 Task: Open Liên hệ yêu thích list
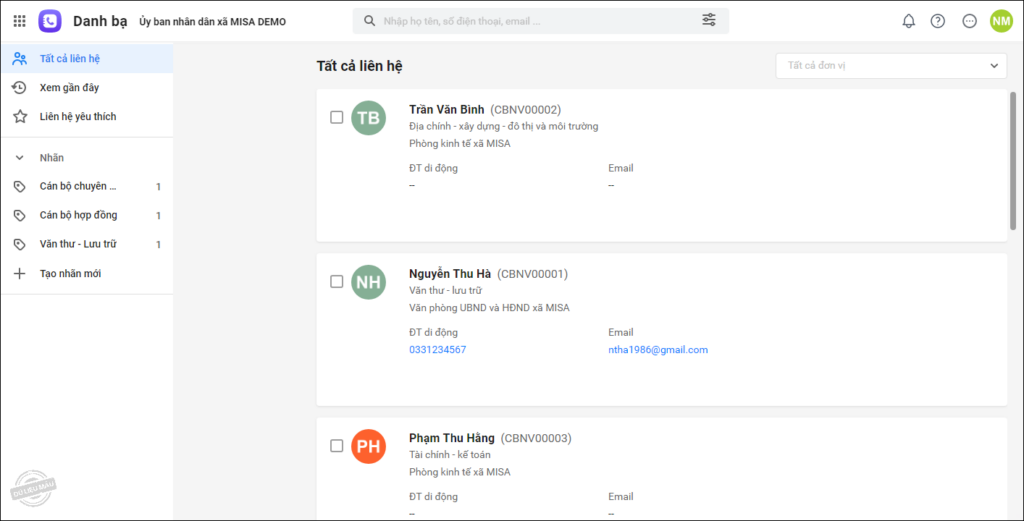point(77,117)
